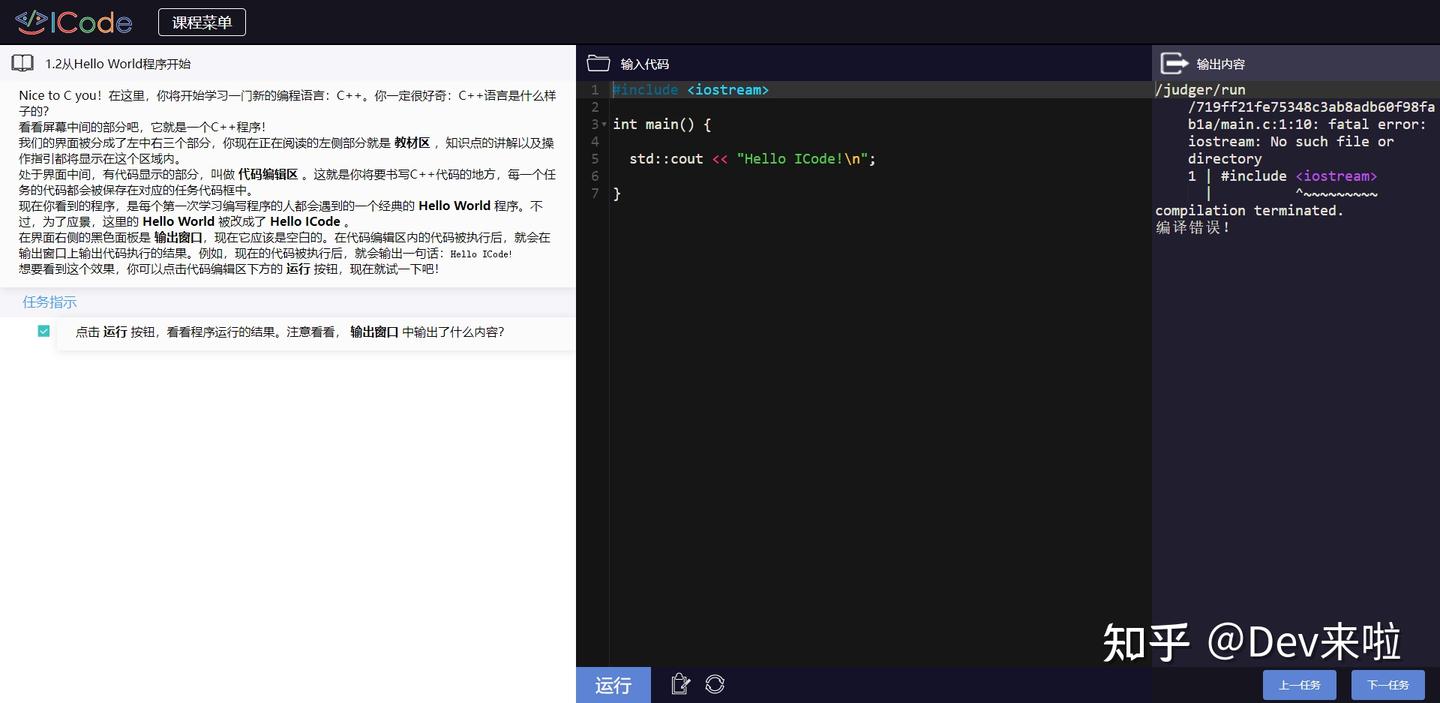Click the book icon beside lesson title
1440x703 pixels.
point(22,62)
